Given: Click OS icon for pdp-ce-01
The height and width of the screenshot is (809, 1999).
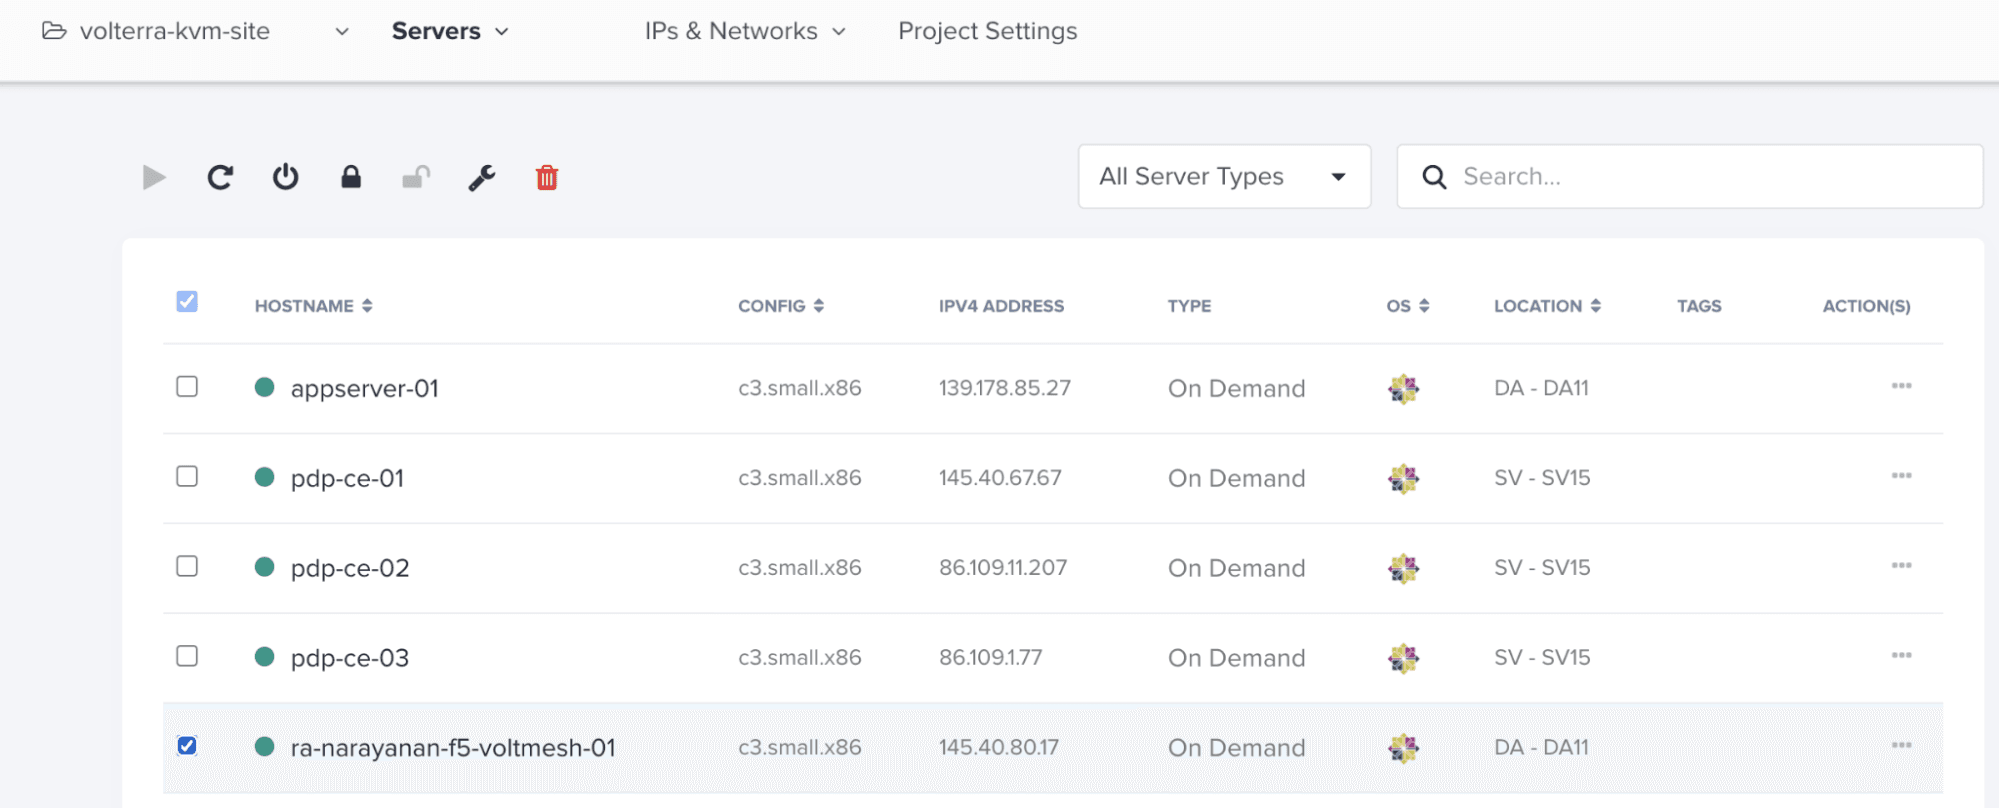Looking at the screenshot, I should [x=1404, y=479].
